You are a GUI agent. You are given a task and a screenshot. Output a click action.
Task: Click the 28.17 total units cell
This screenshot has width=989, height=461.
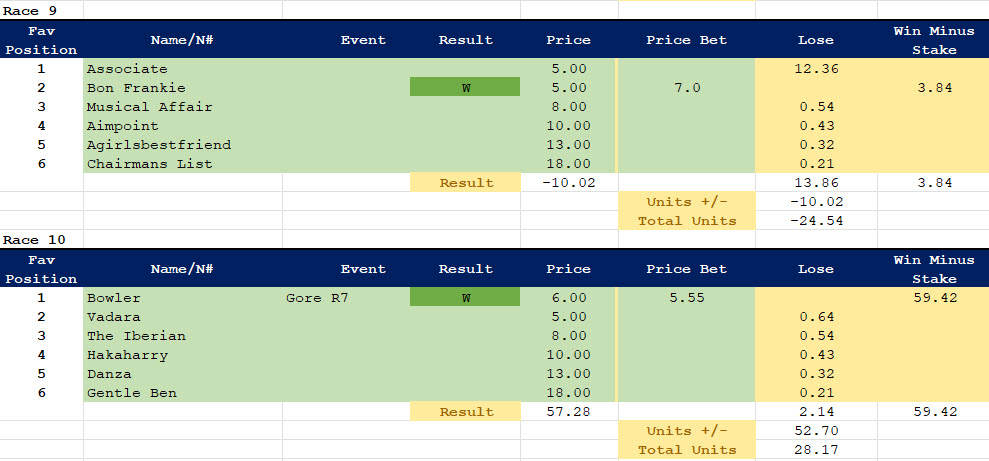point(816,450)
